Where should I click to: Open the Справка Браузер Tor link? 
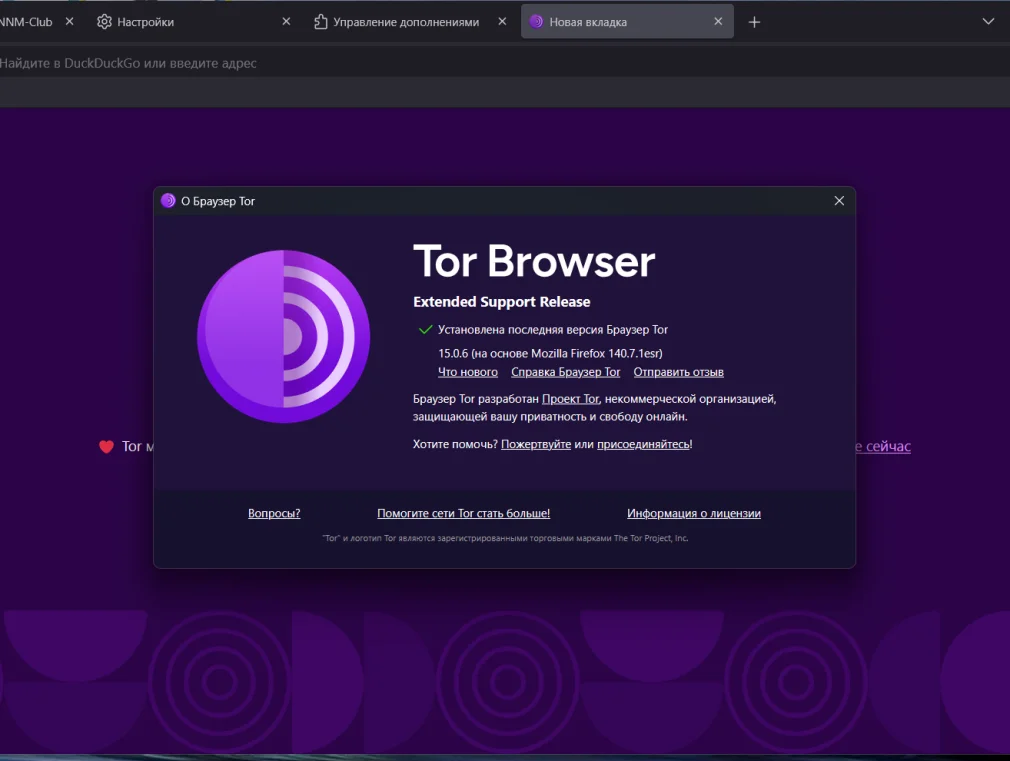pyautogui.click(x=565, y=372)
